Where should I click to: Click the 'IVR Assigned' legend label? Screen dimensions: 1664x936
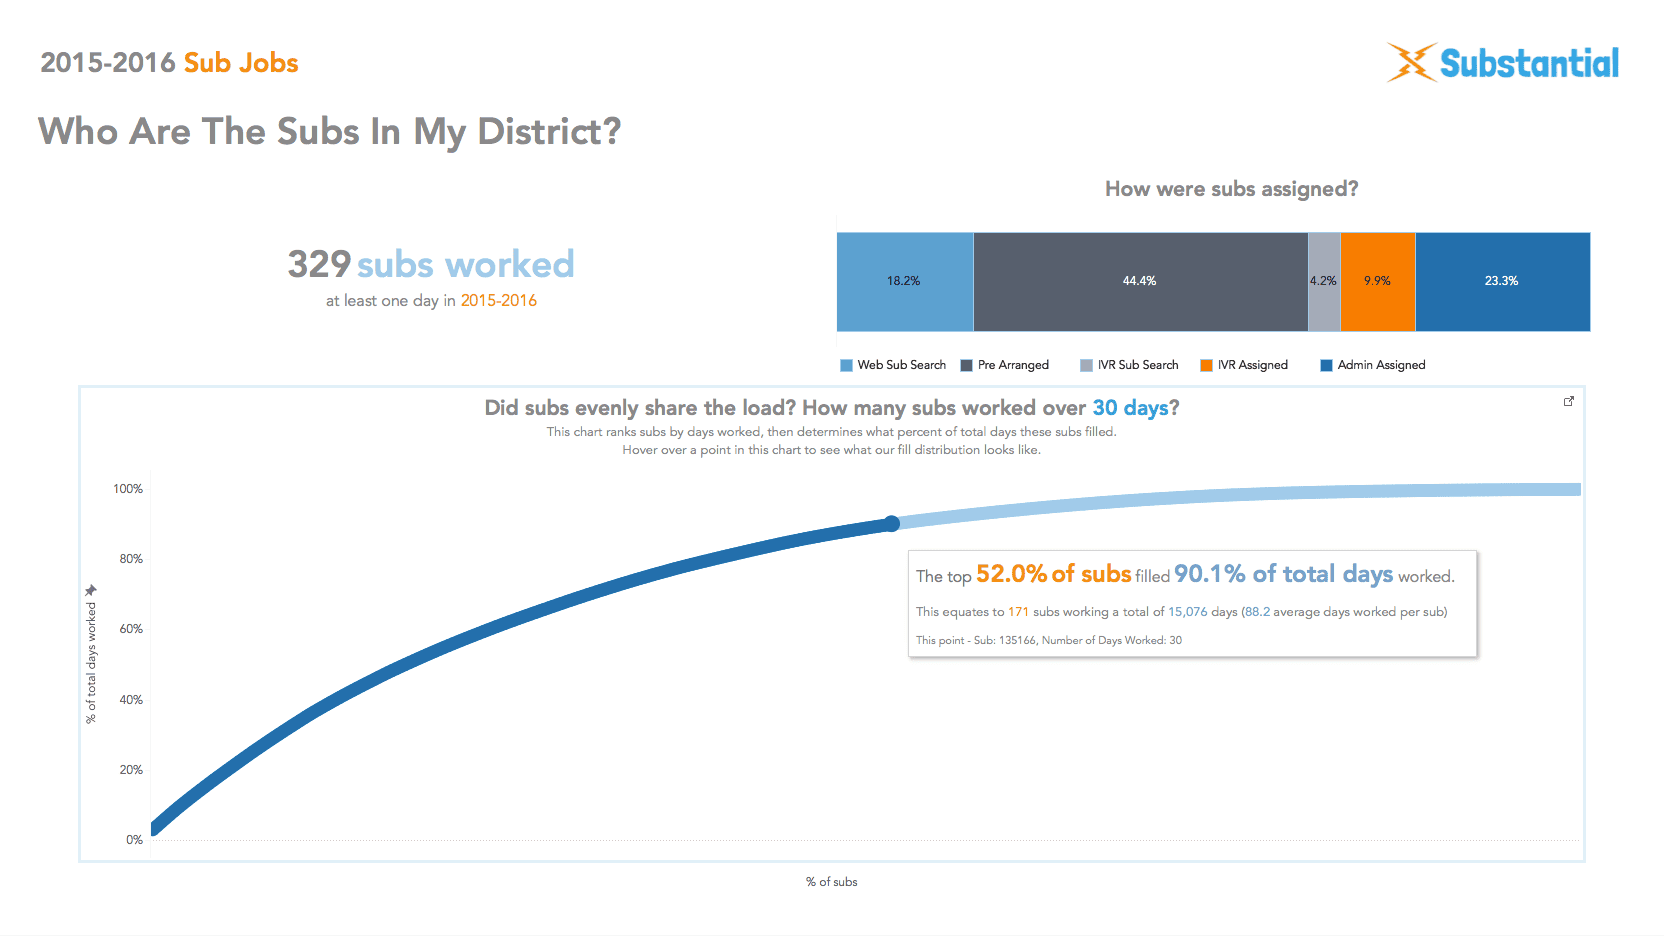(1252, 366)
